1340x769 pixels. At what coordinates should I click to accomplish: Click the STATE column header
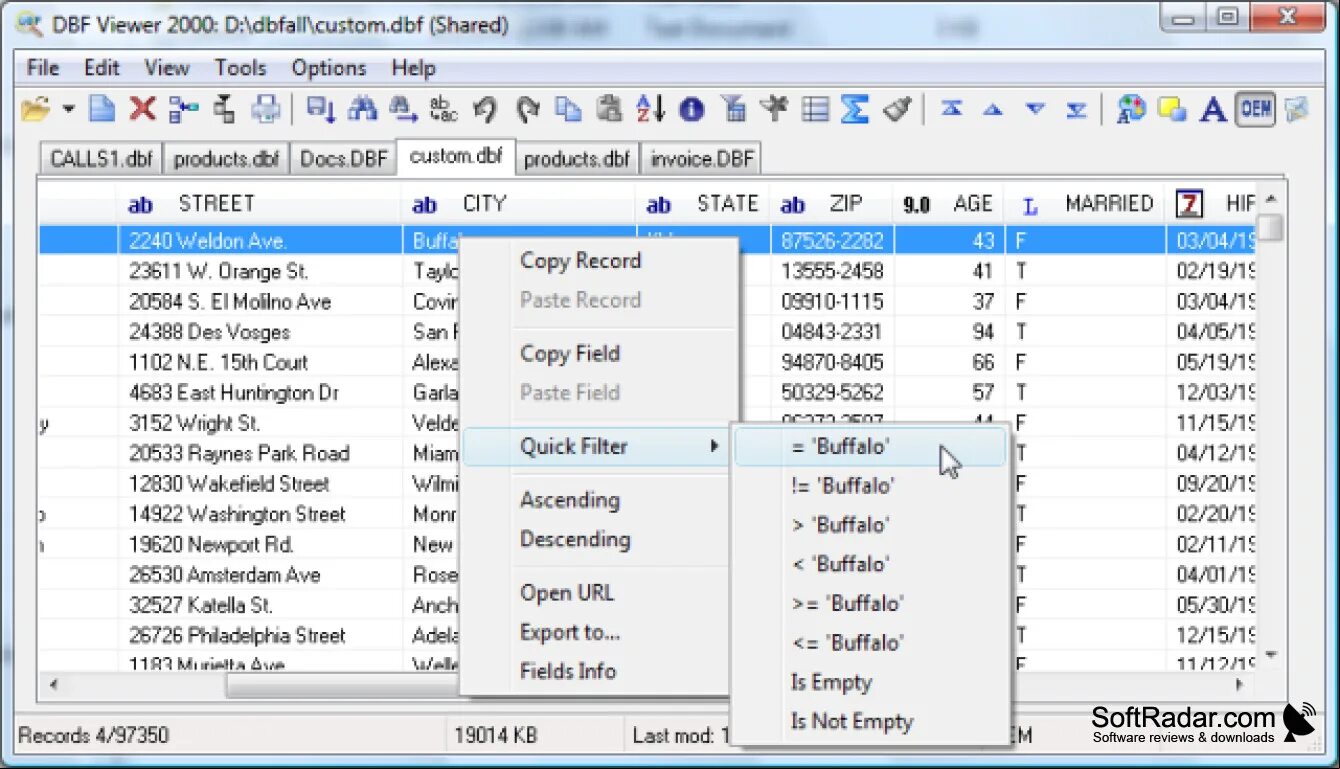pyautogui.click(x=703, y=204)
